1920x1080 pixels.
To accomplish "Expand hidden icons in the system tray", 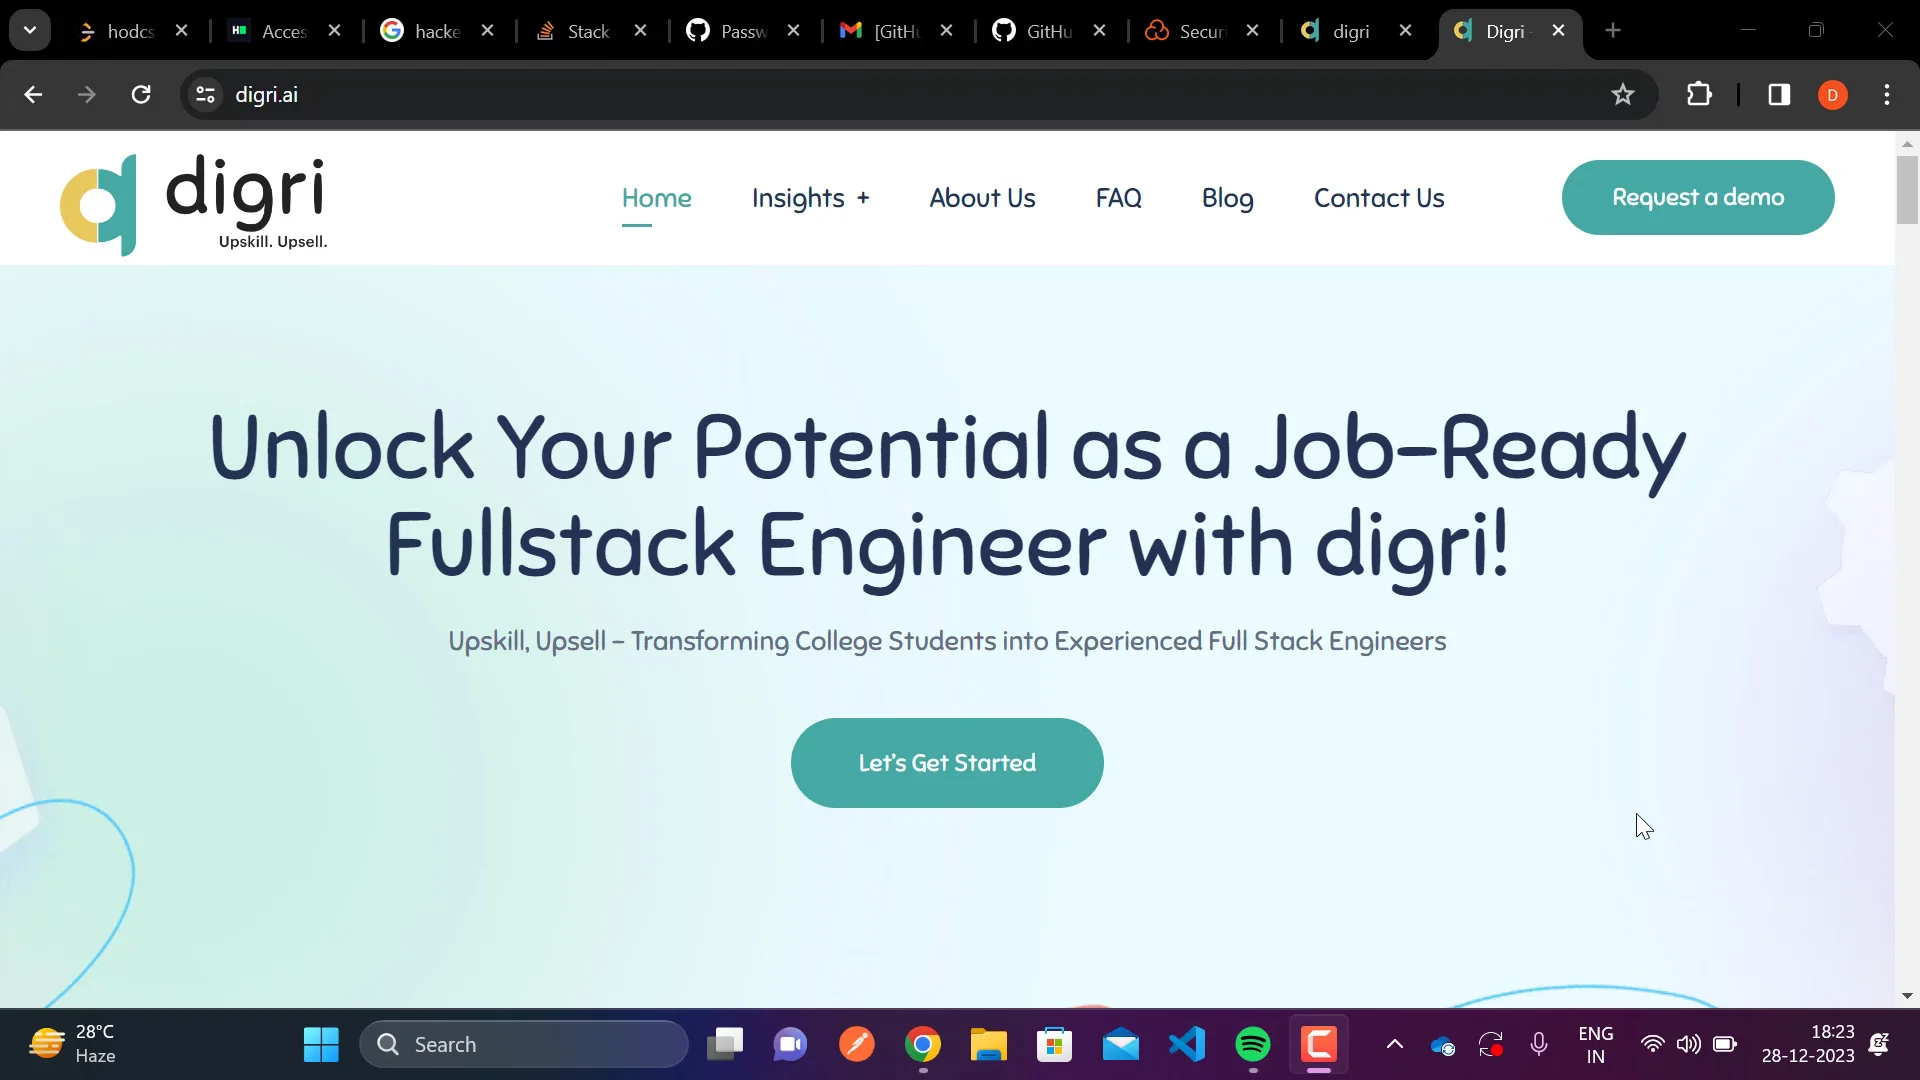I will click(x=1394, y=1044).
